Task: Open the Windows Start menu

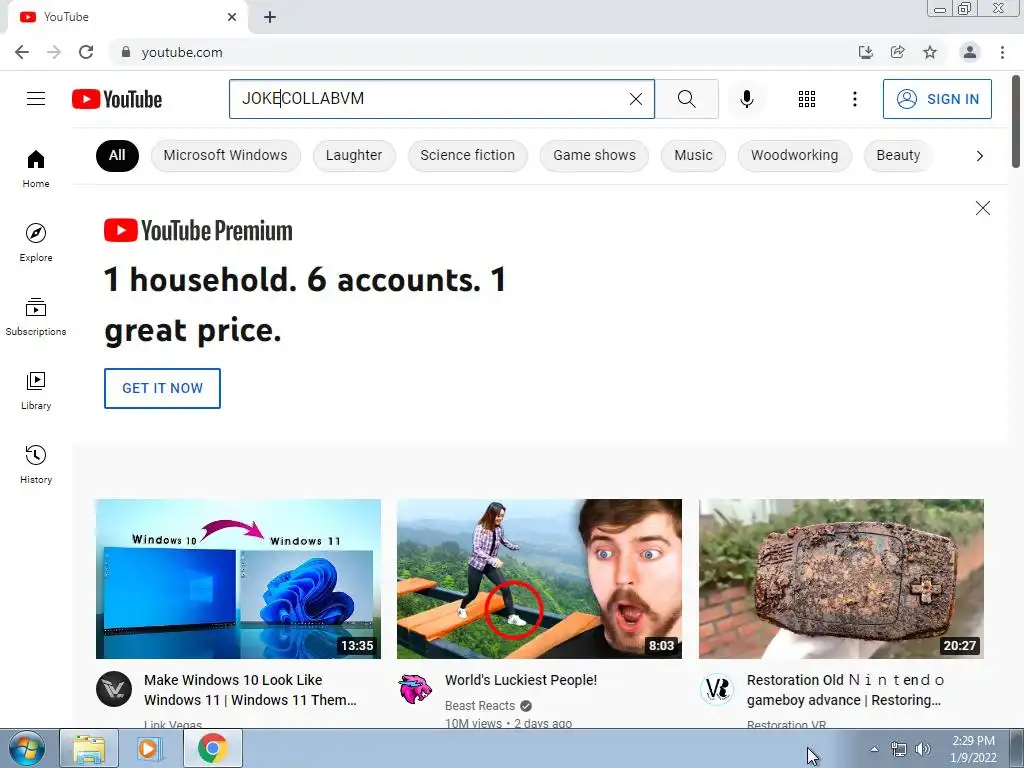Action: tap(27, 748)
